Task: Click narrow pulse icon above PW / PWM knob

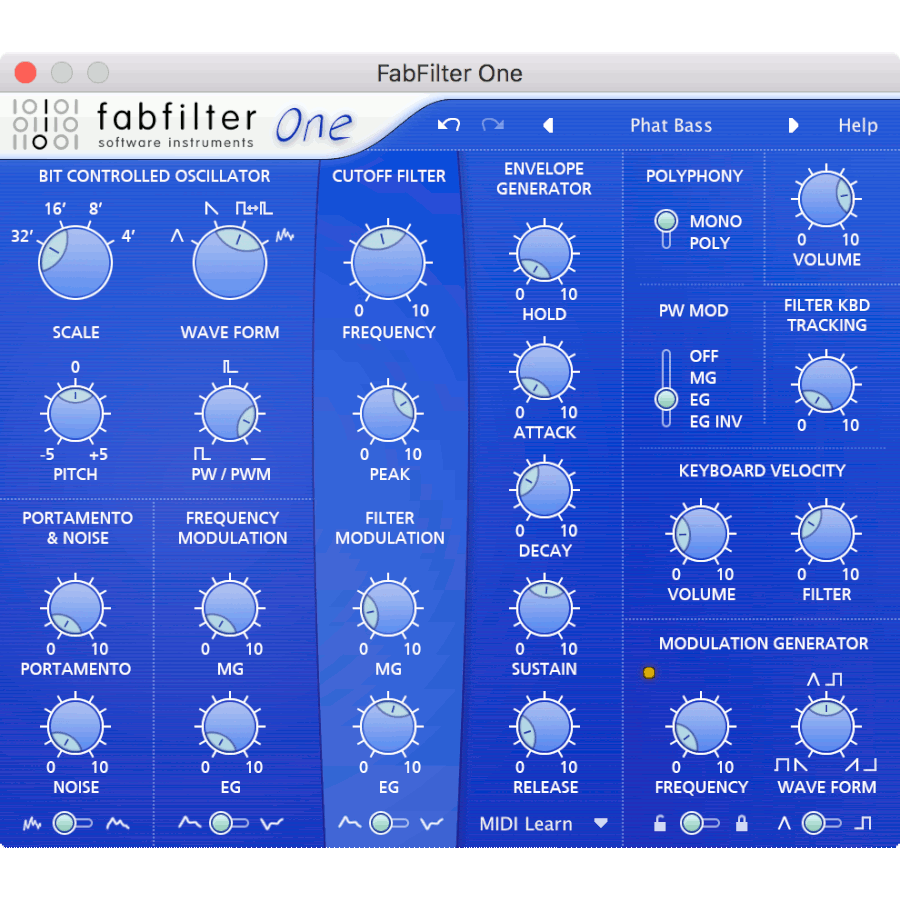Action: (x=230, y=366)
